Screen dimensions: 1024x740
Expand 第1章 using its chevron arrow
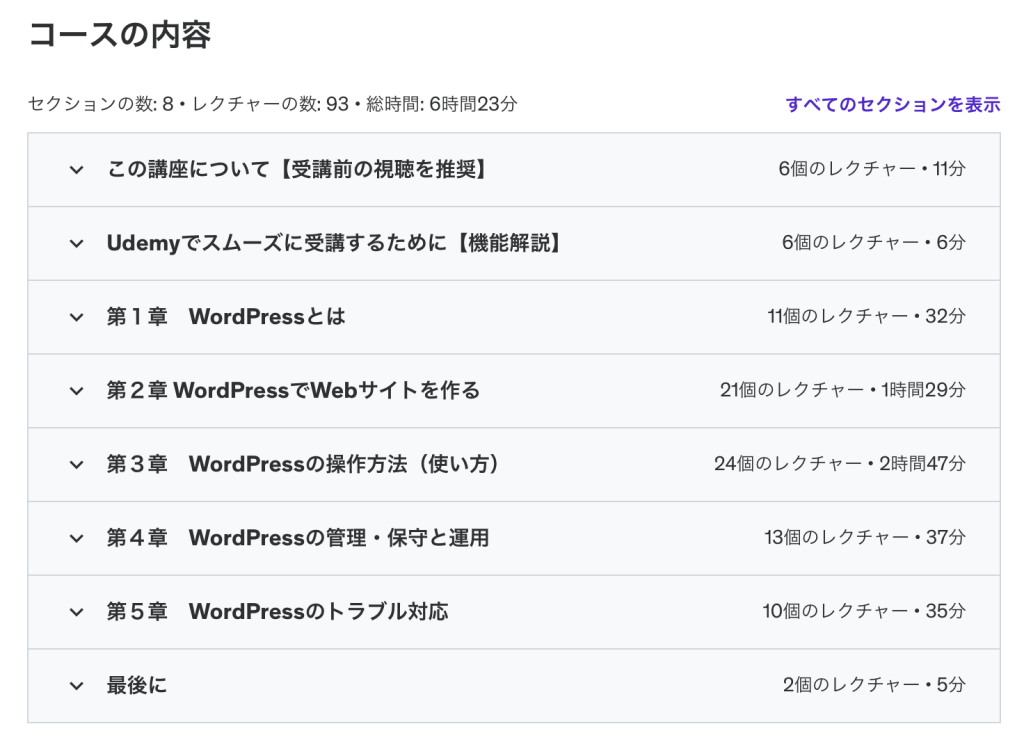(x=76, y=317)
